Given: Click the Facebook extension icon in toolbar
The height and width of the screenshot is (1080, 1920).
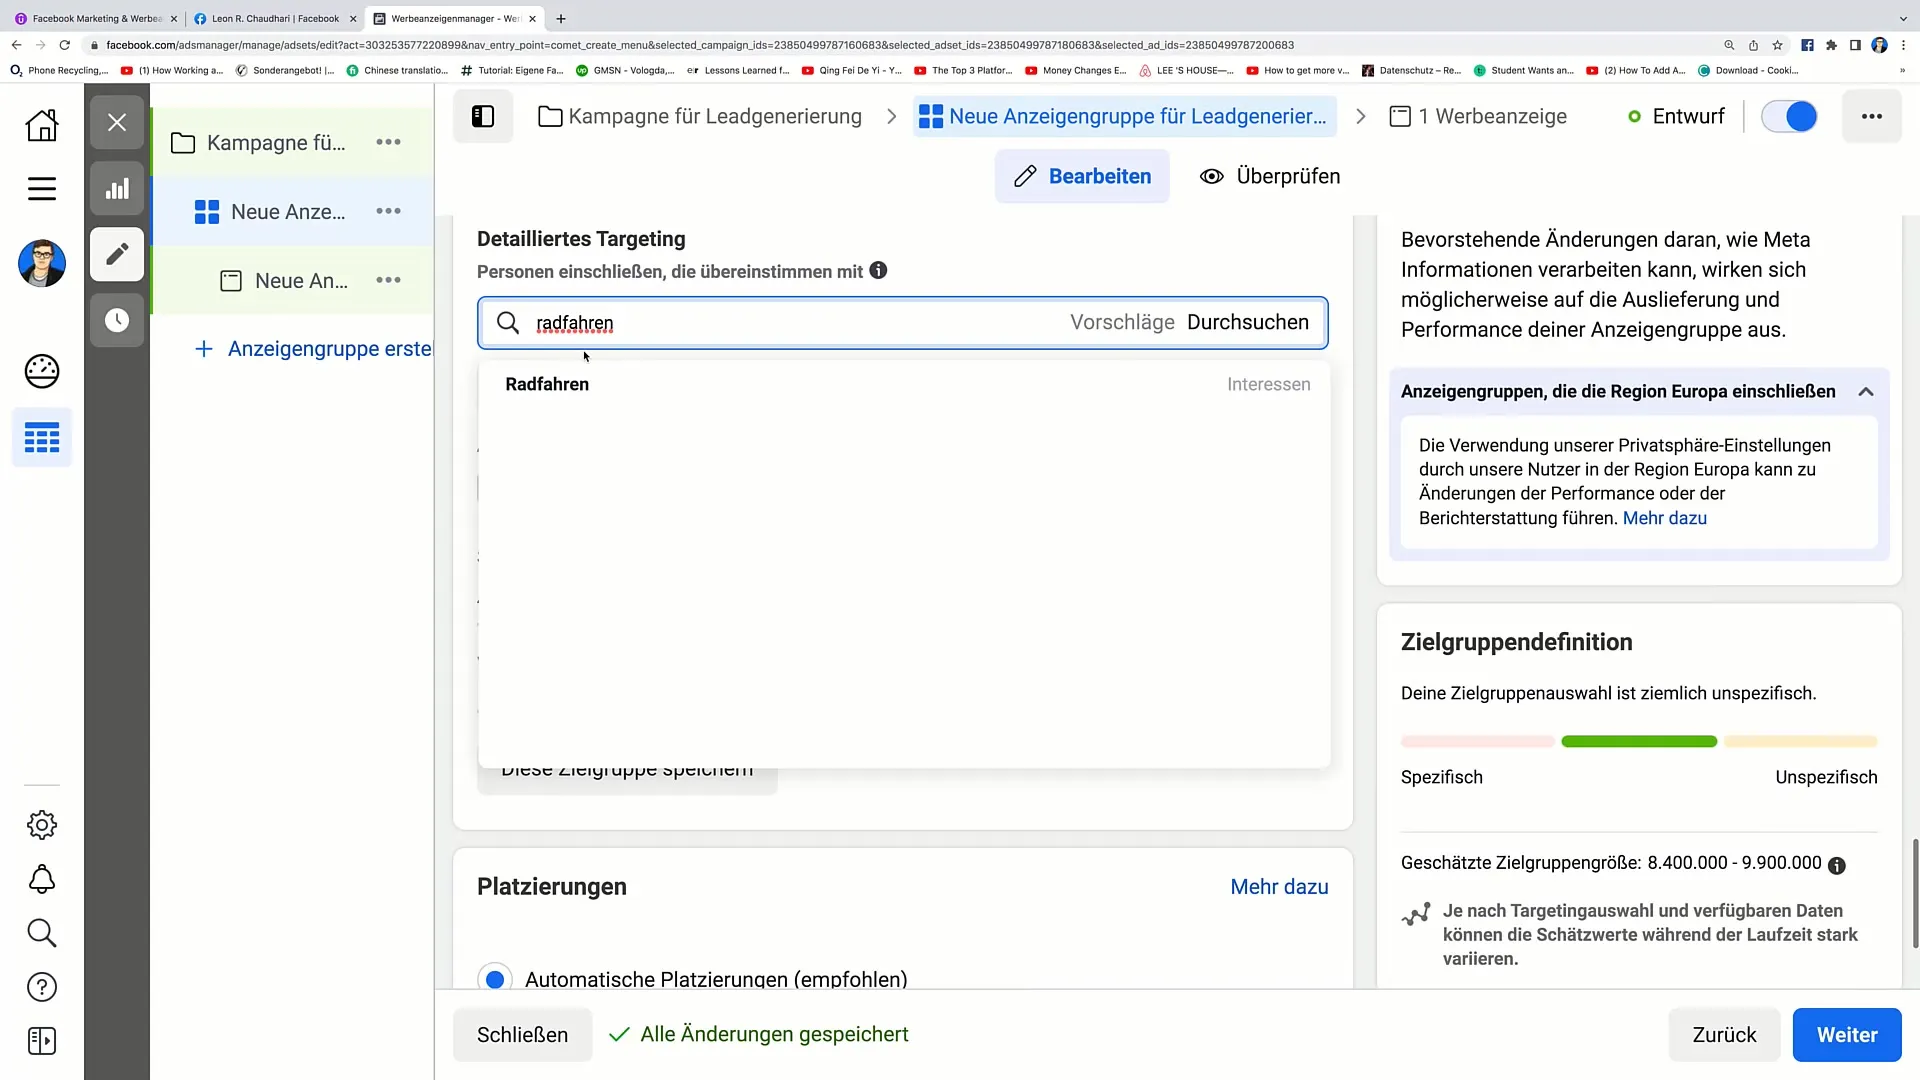Looking at the screenshot, I should (x=1807, y=45).
